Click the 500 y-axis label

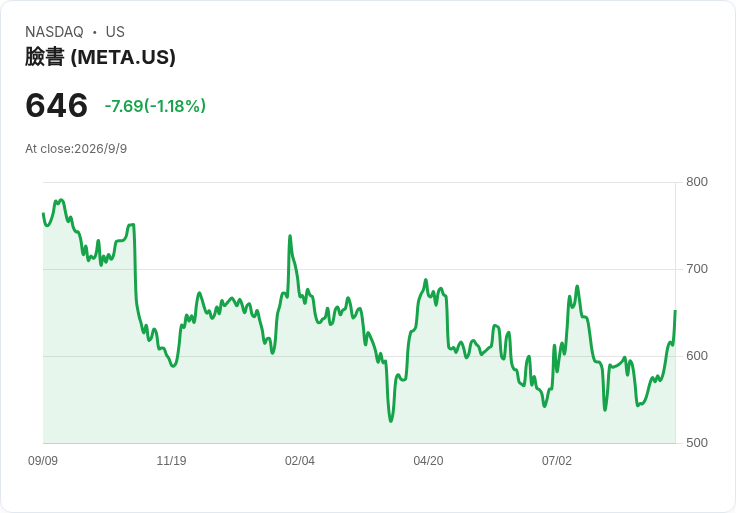coord(697,443)
